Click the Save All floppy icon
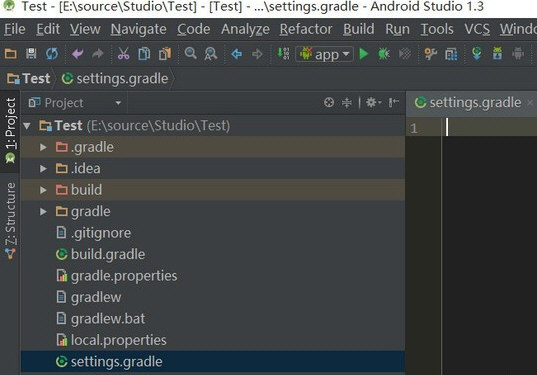The height and width of the screenshot is (375, 537). [31, 54]
